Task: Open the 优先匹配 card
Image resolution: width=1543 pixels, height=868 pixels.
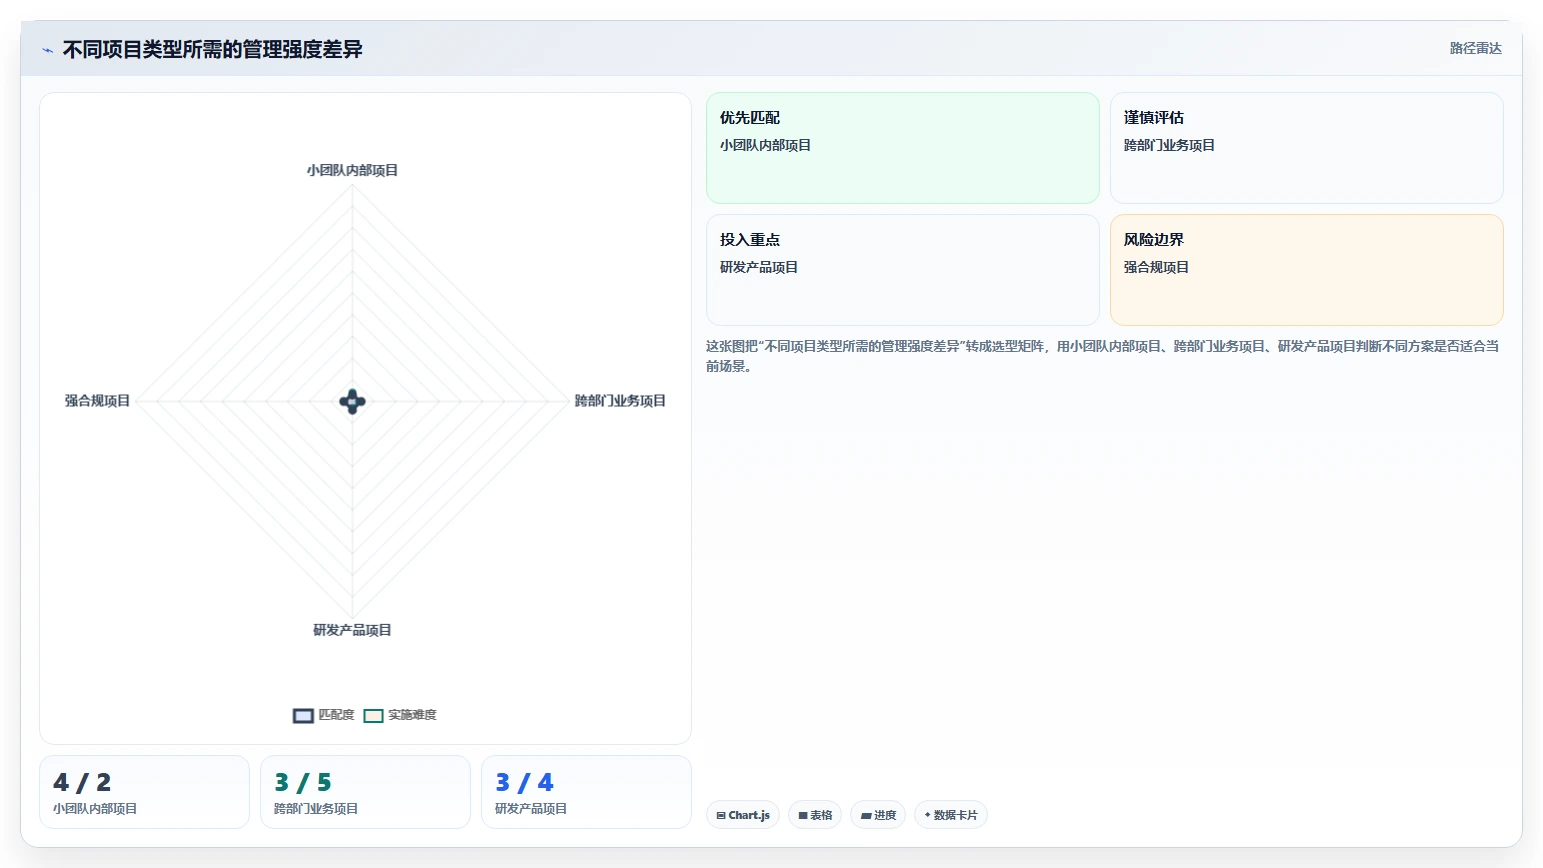Action: 902,148
